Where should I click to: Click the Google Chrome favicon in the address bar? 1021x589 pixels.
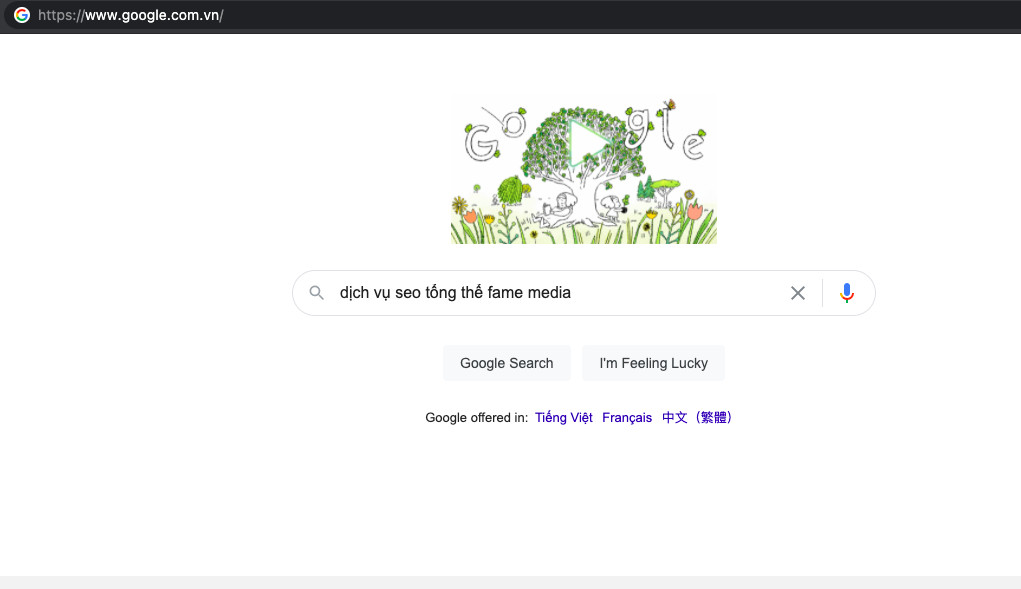click(19, 15)
